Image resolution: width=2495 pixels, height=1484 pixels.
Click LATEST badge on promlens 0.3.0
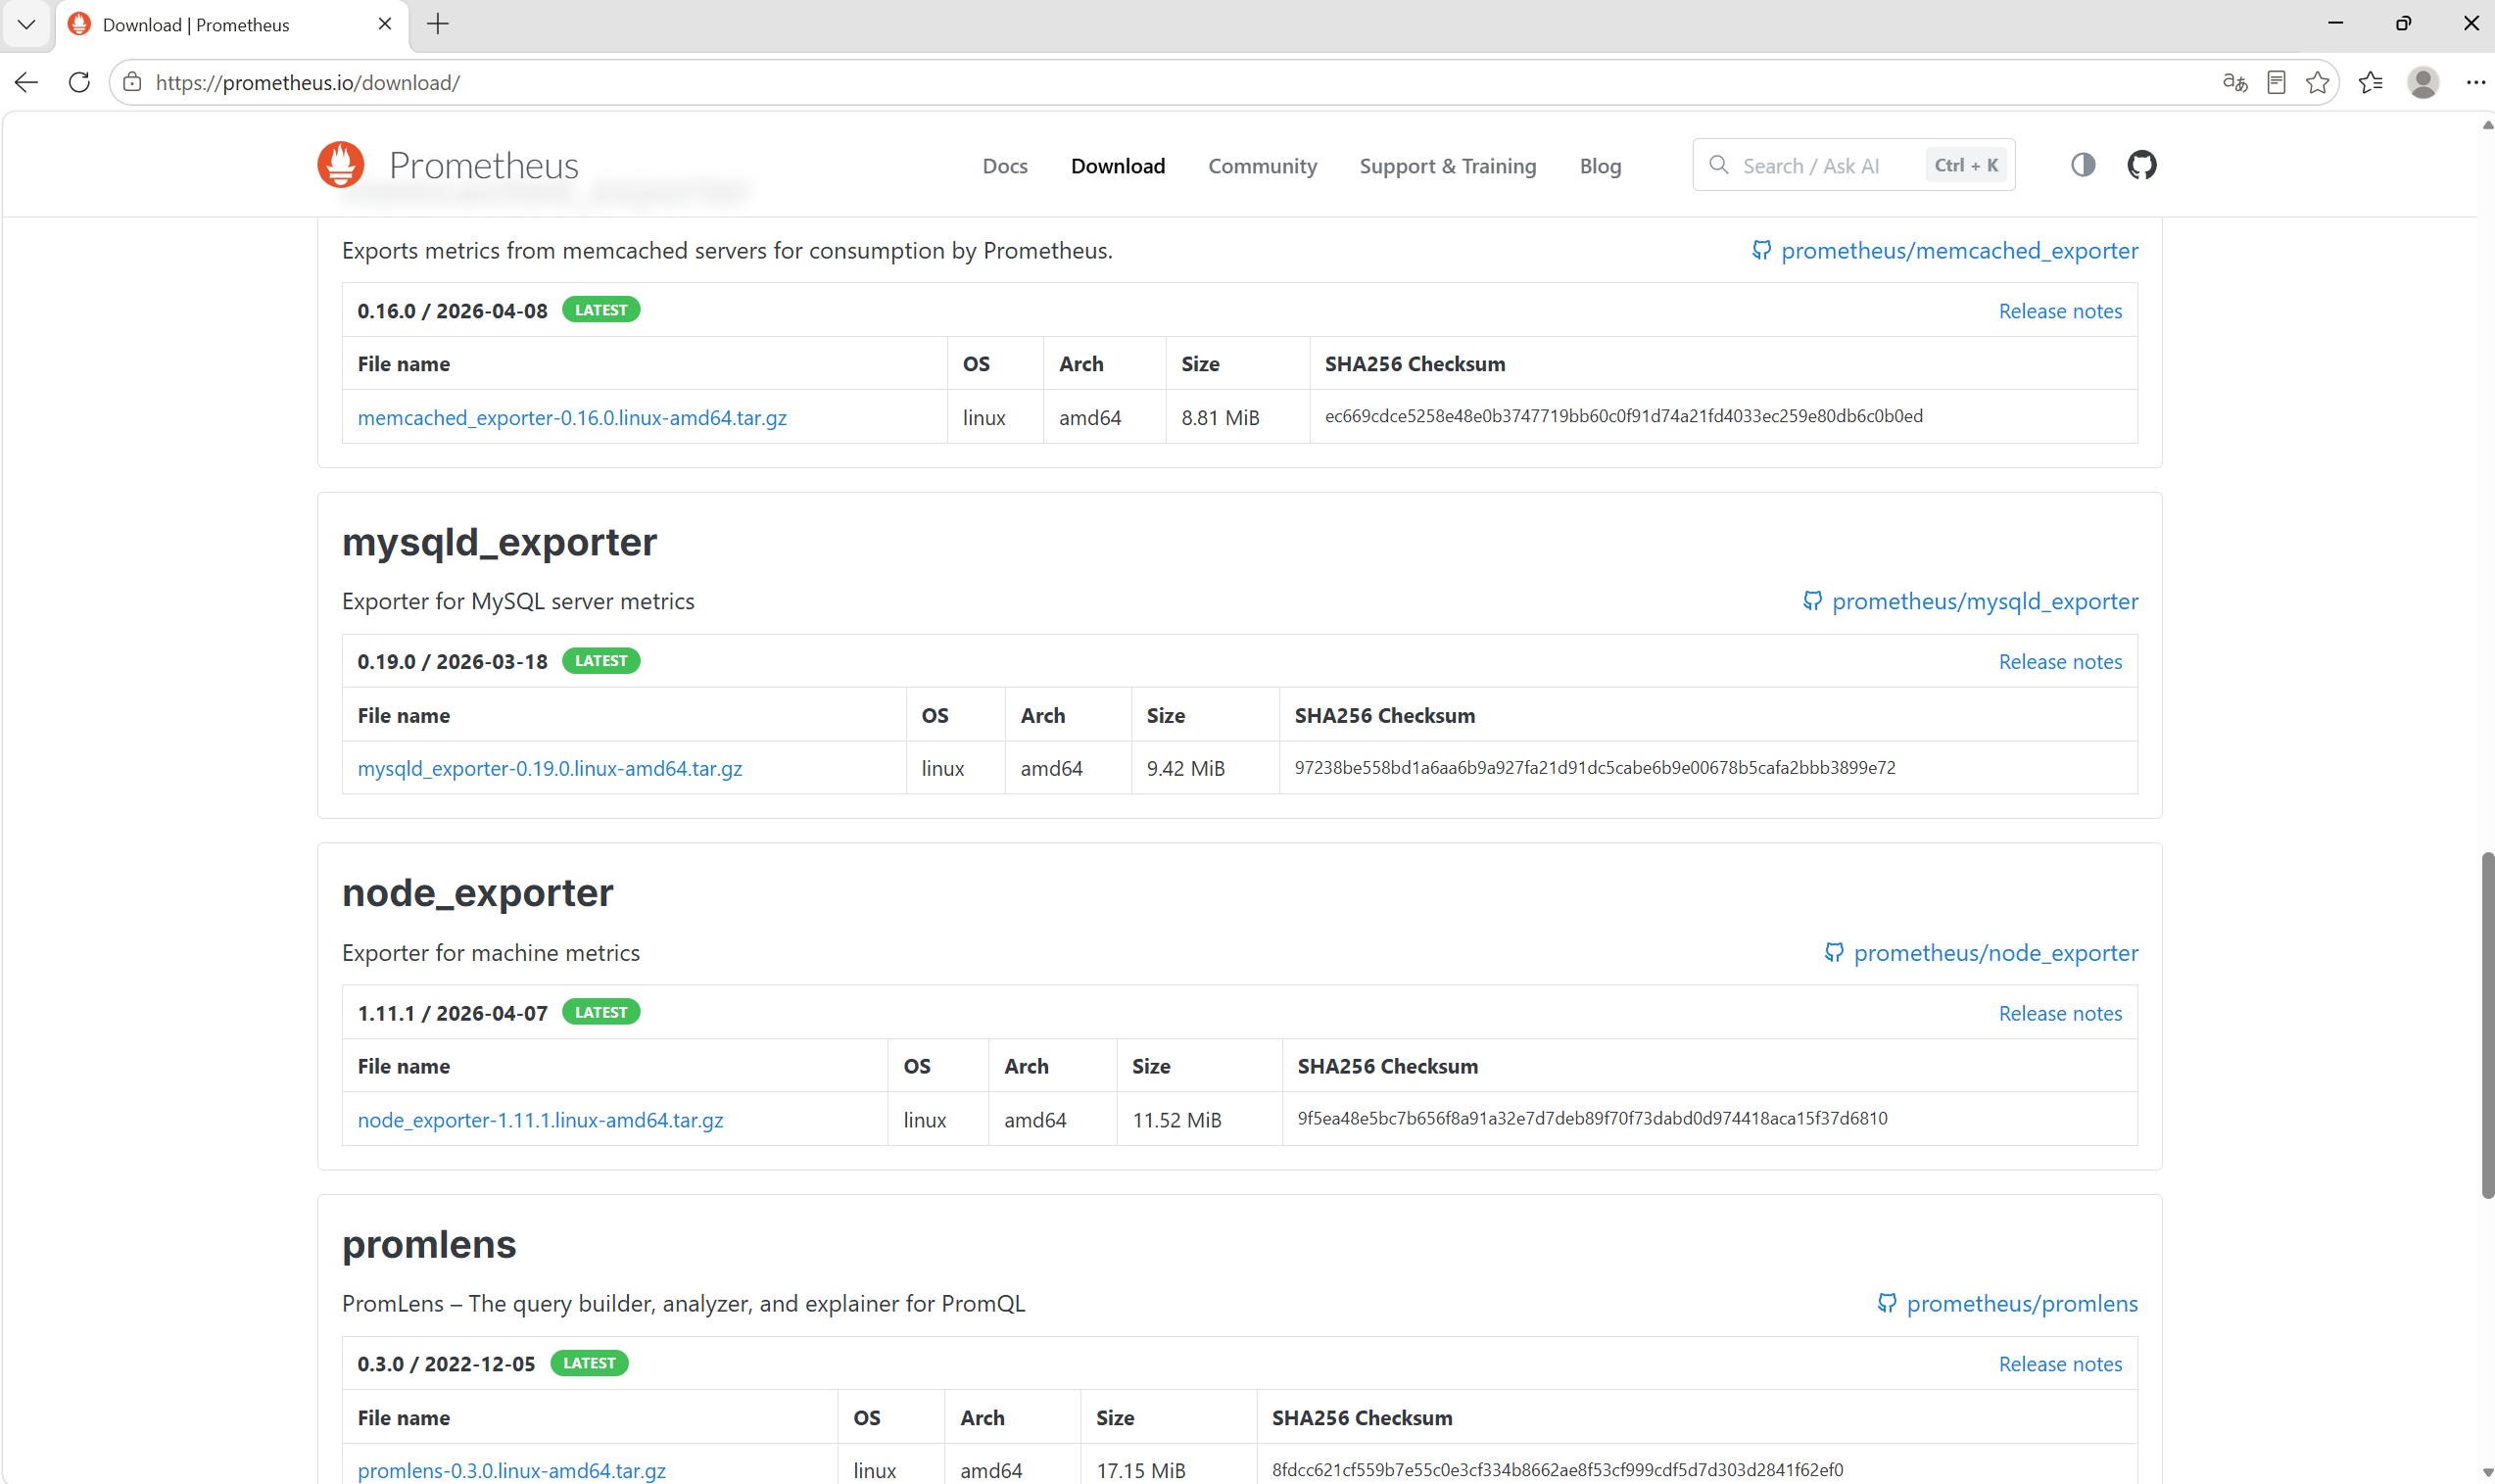[x=589, y=1363]
